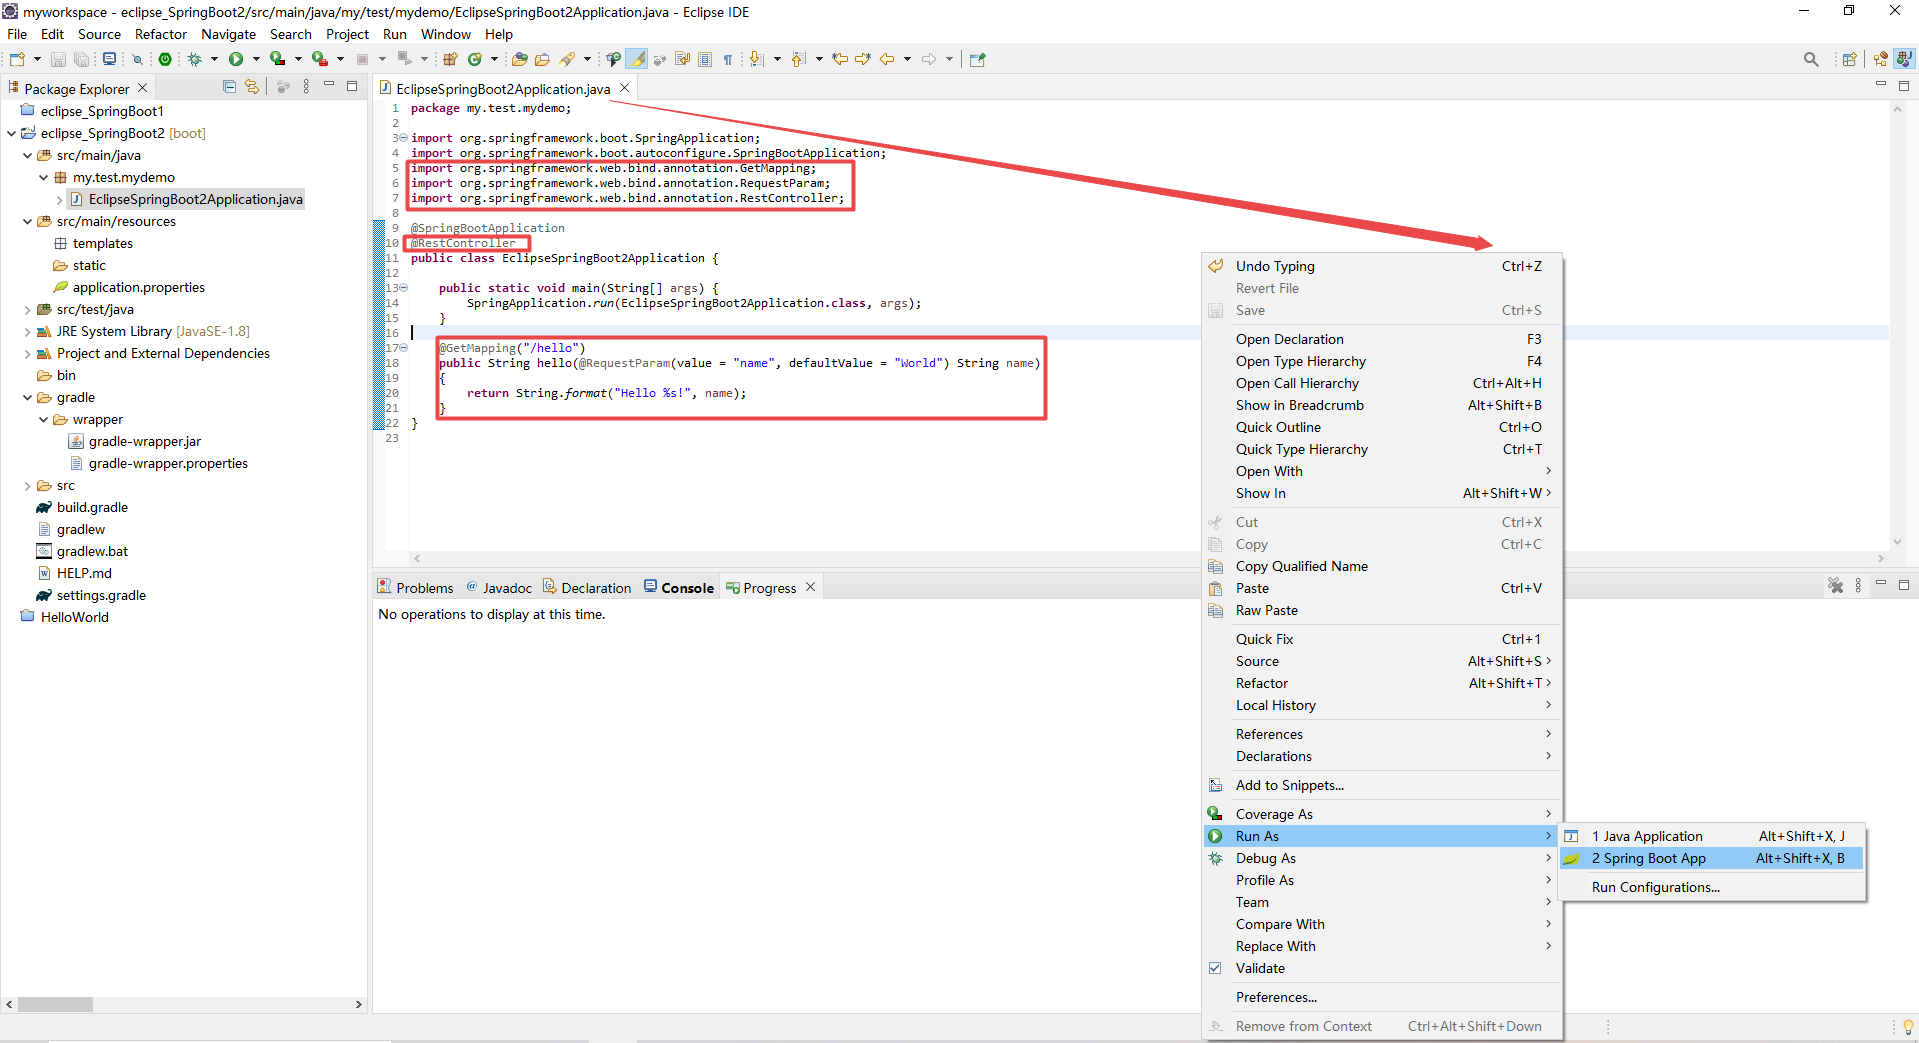Click Collapse All in Package Explorer

click(229, 87)
